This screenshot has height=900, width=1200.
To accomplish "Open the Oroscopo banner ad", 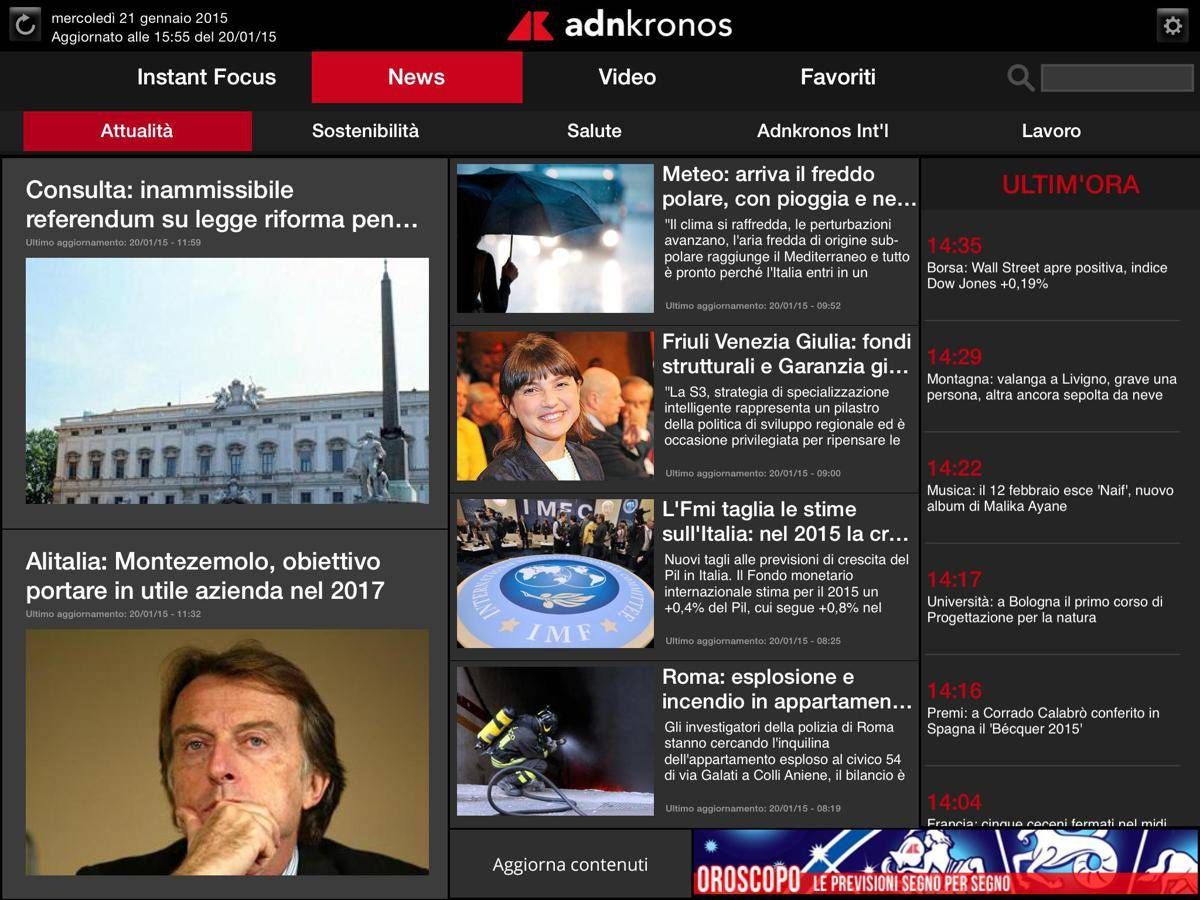I will pyautogui.click(x=945, y=863).
